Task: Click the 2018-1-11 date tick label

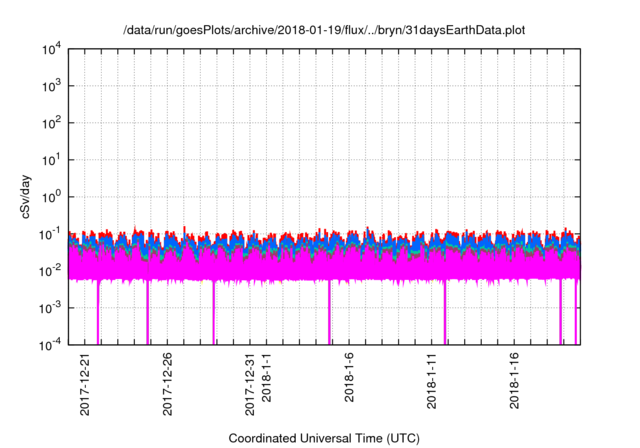Action: click(431, 381)
